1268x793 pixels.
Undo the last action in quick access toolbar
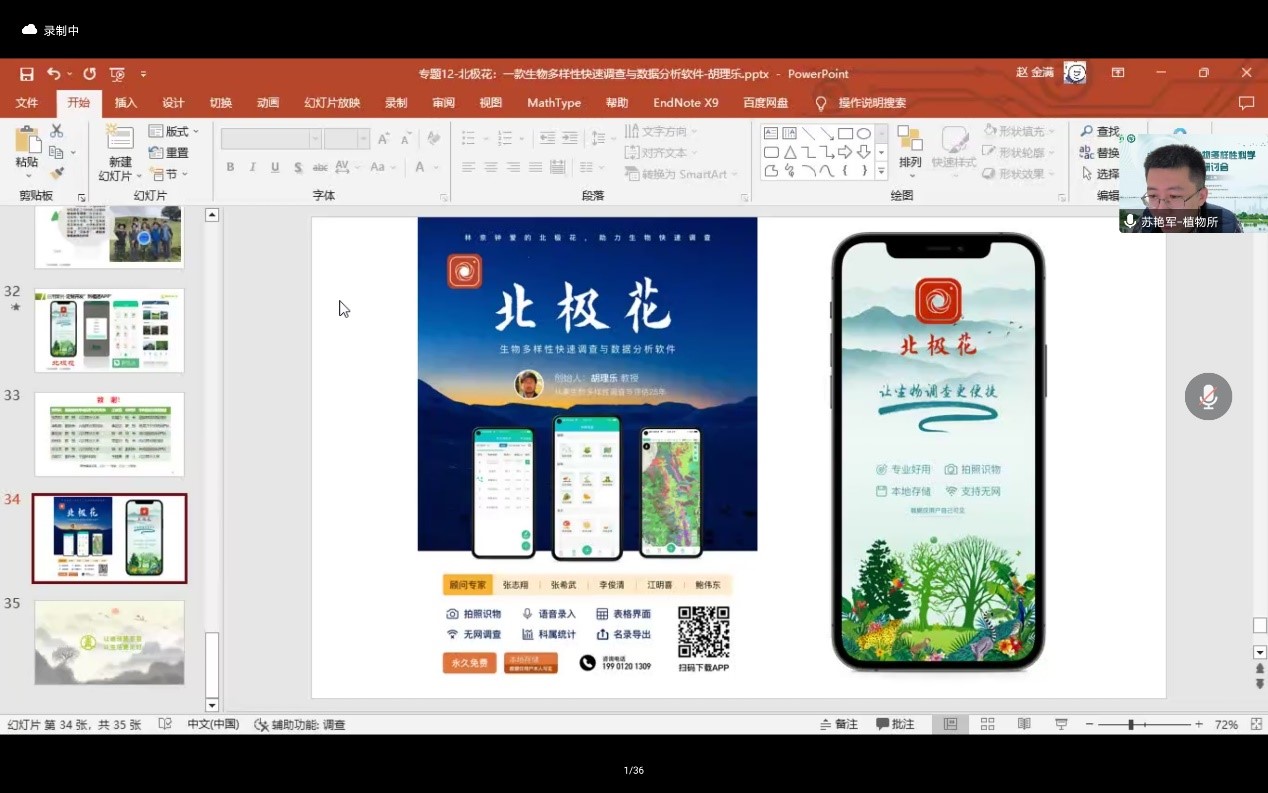click(x=53, y=74)
